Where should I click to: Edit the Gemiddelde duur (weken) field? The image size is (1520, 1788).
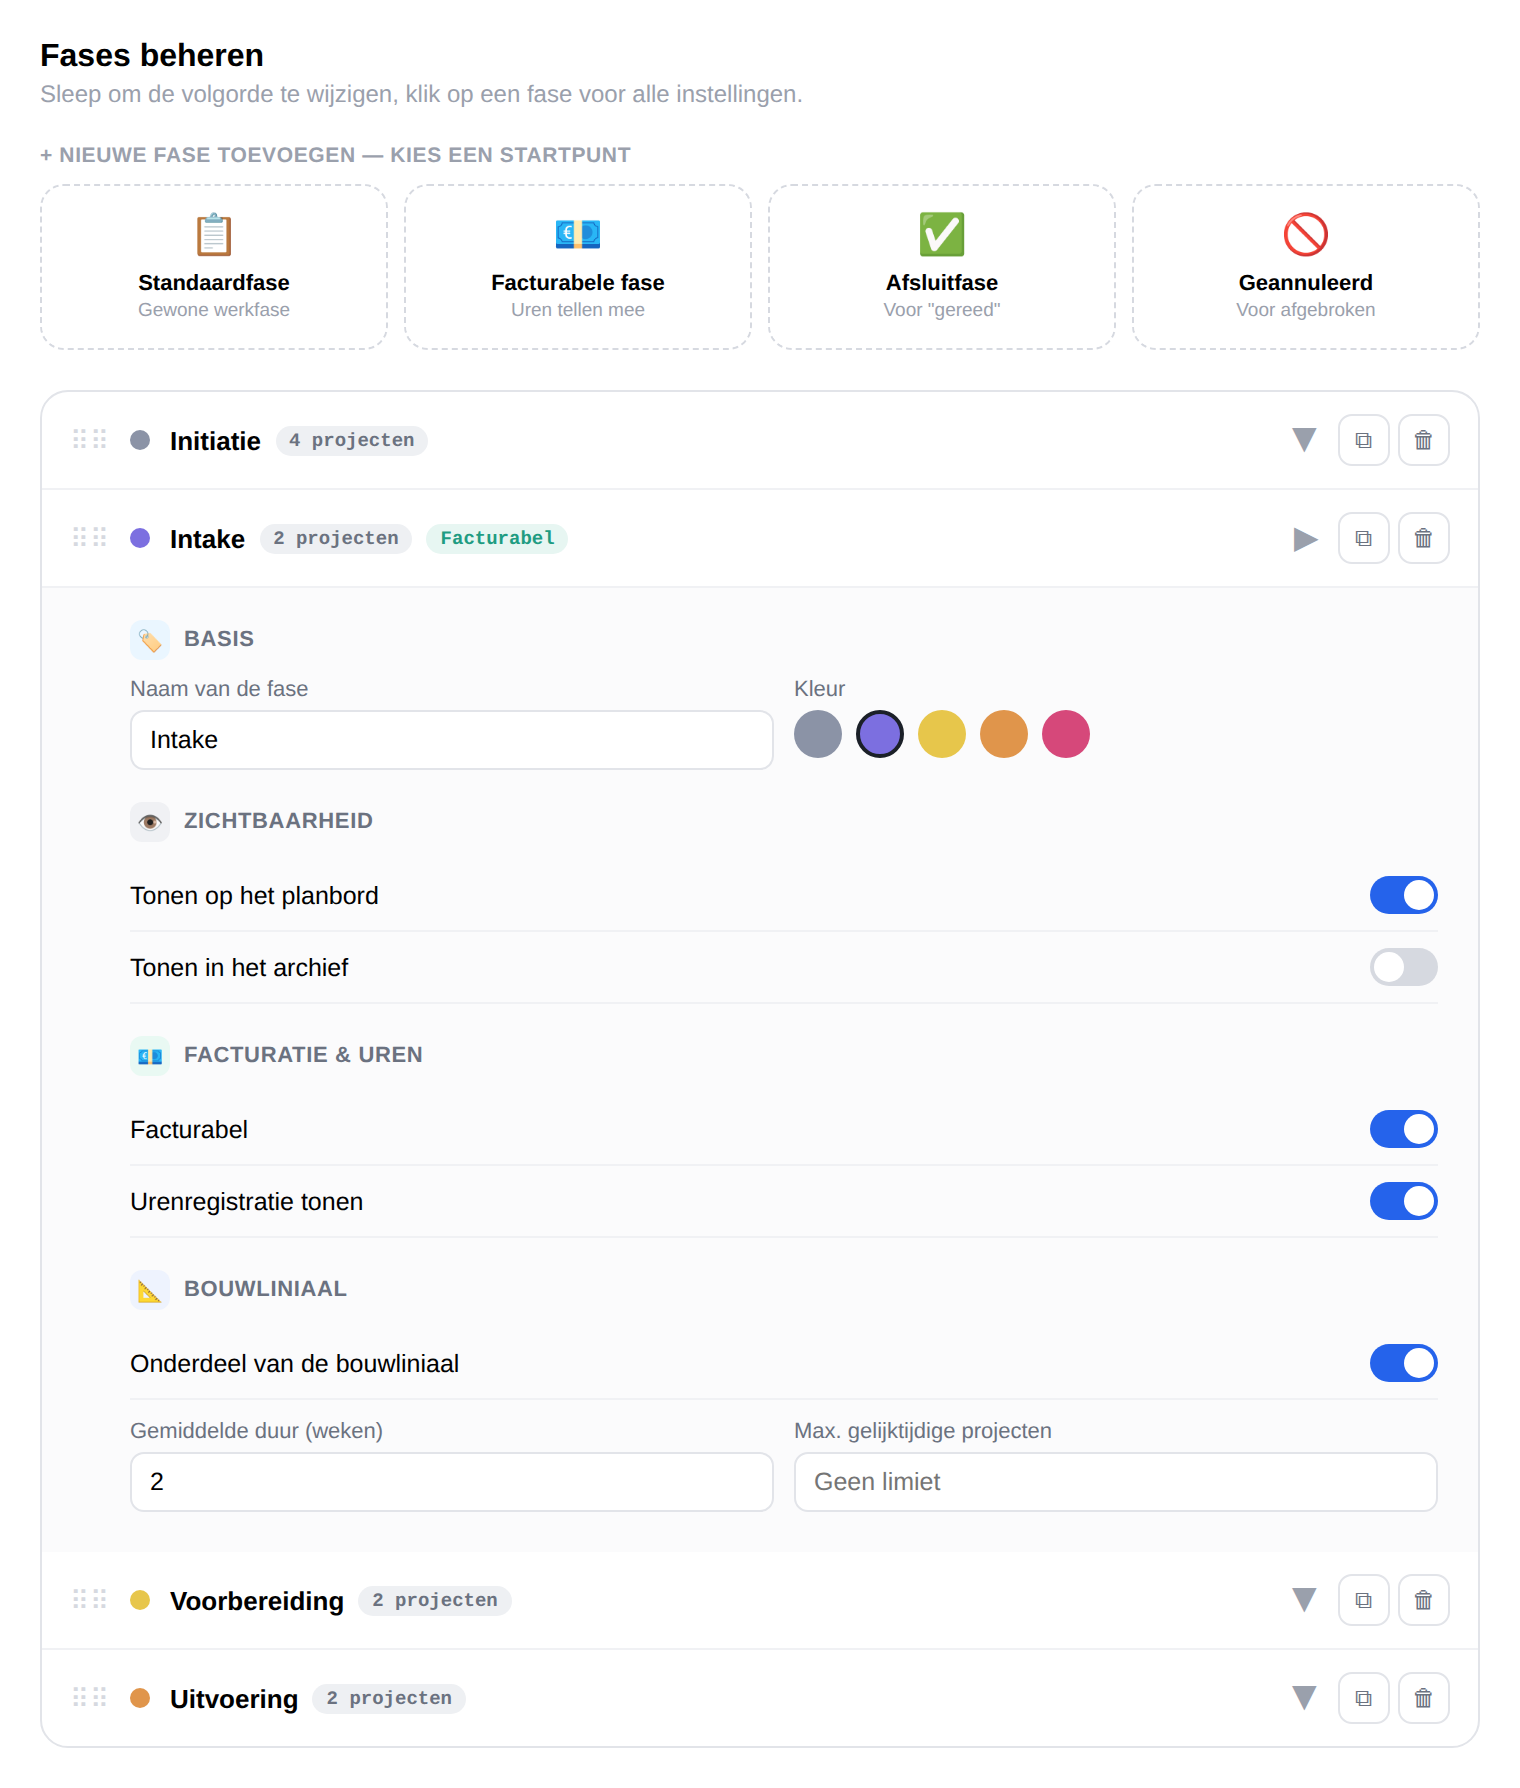click(x=452, y=1482)
